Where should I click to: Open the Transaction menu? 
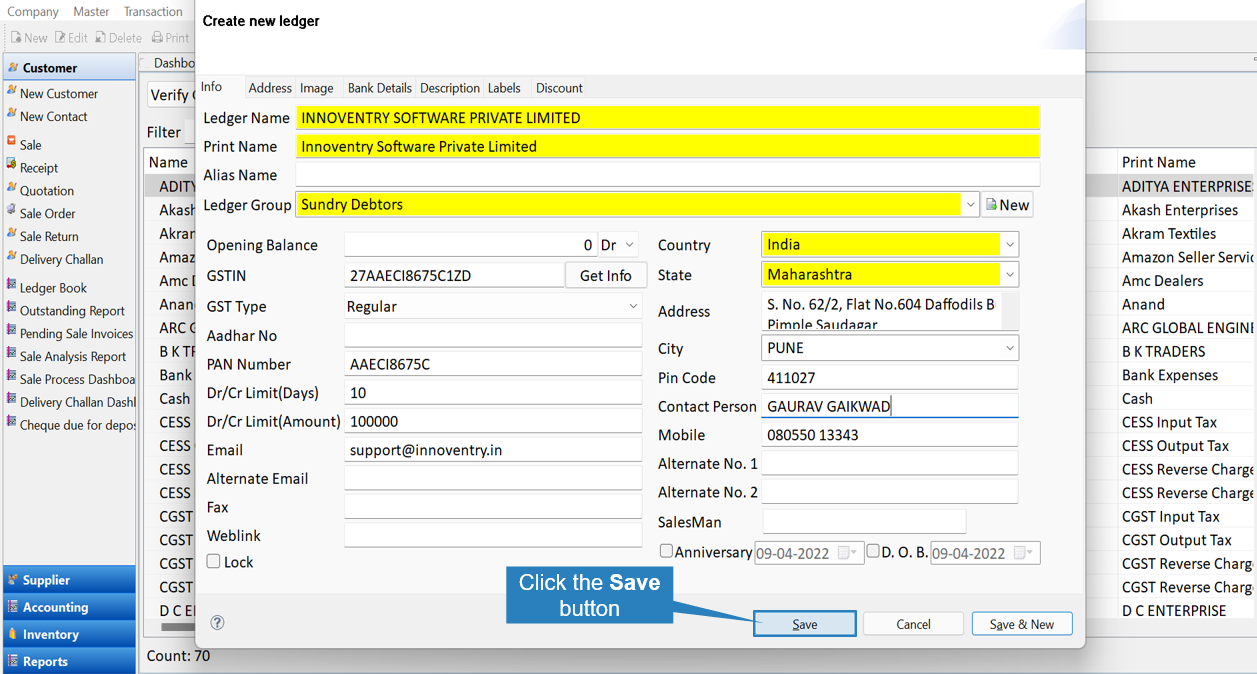click(153, 12)
